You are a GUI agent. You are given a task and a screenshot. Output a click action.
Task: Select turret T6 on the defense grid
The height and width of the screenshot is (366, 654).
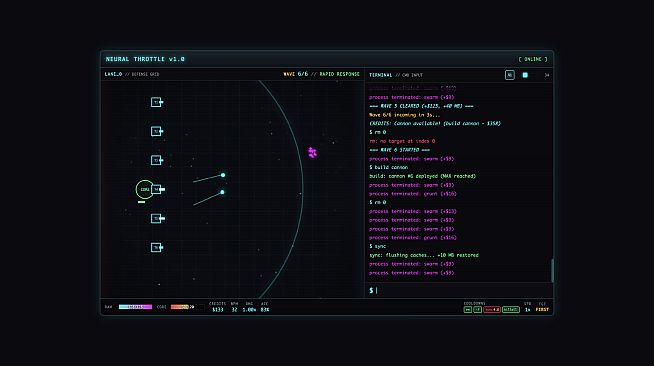[156, 248]
